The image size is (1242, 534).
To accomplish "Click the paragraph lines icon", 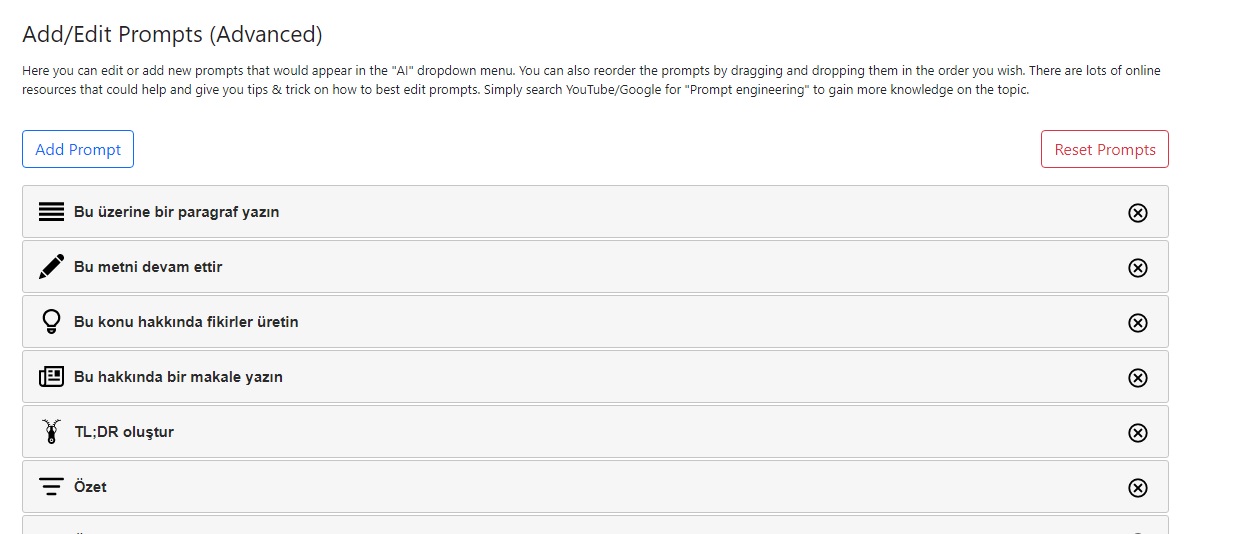I will point(51,212).
